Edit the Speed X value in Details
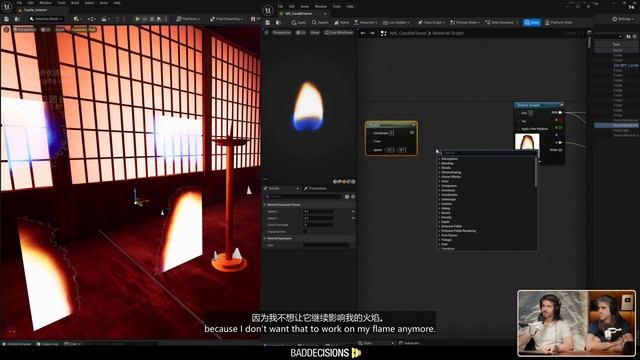This screenshot has height=360, width=640. click(318, 211)
